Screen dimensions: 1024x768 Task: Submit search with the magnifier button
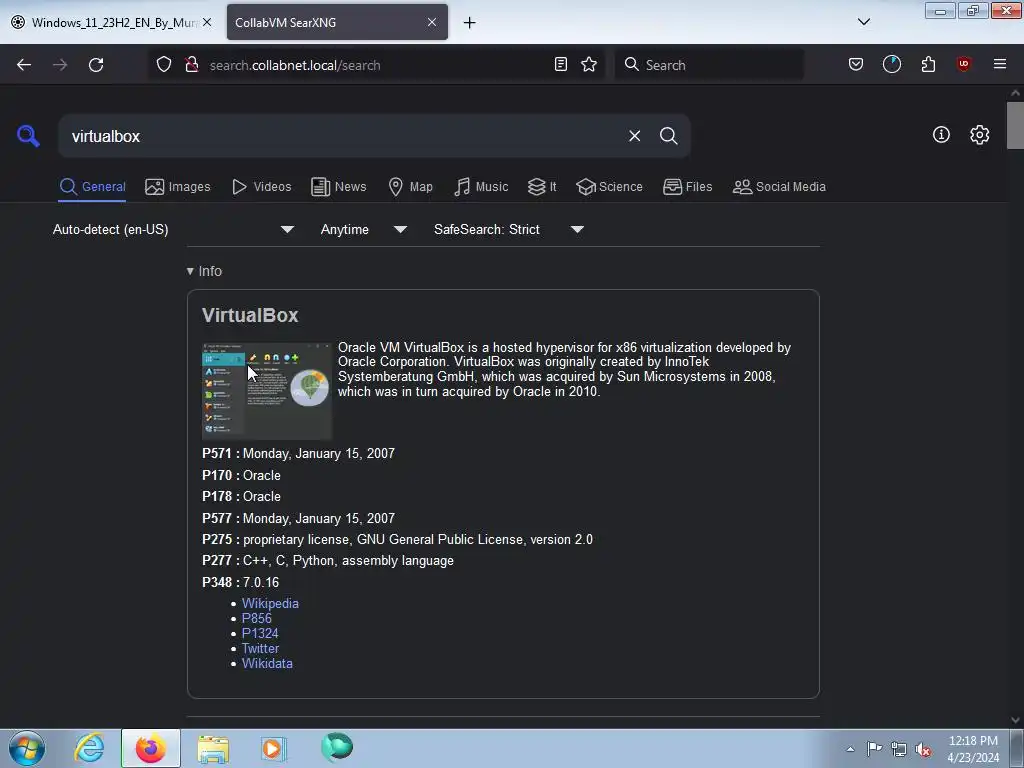pyautogui.click(x=668, y=136)
